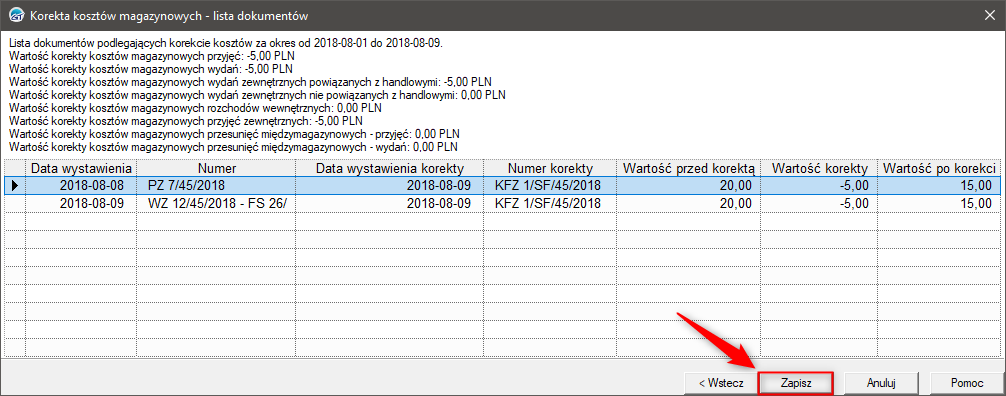The height and width of the screenshot is (396, 1006).
Task: Select cell PZ 7/45/2018
Action: (x=217, y=186)
